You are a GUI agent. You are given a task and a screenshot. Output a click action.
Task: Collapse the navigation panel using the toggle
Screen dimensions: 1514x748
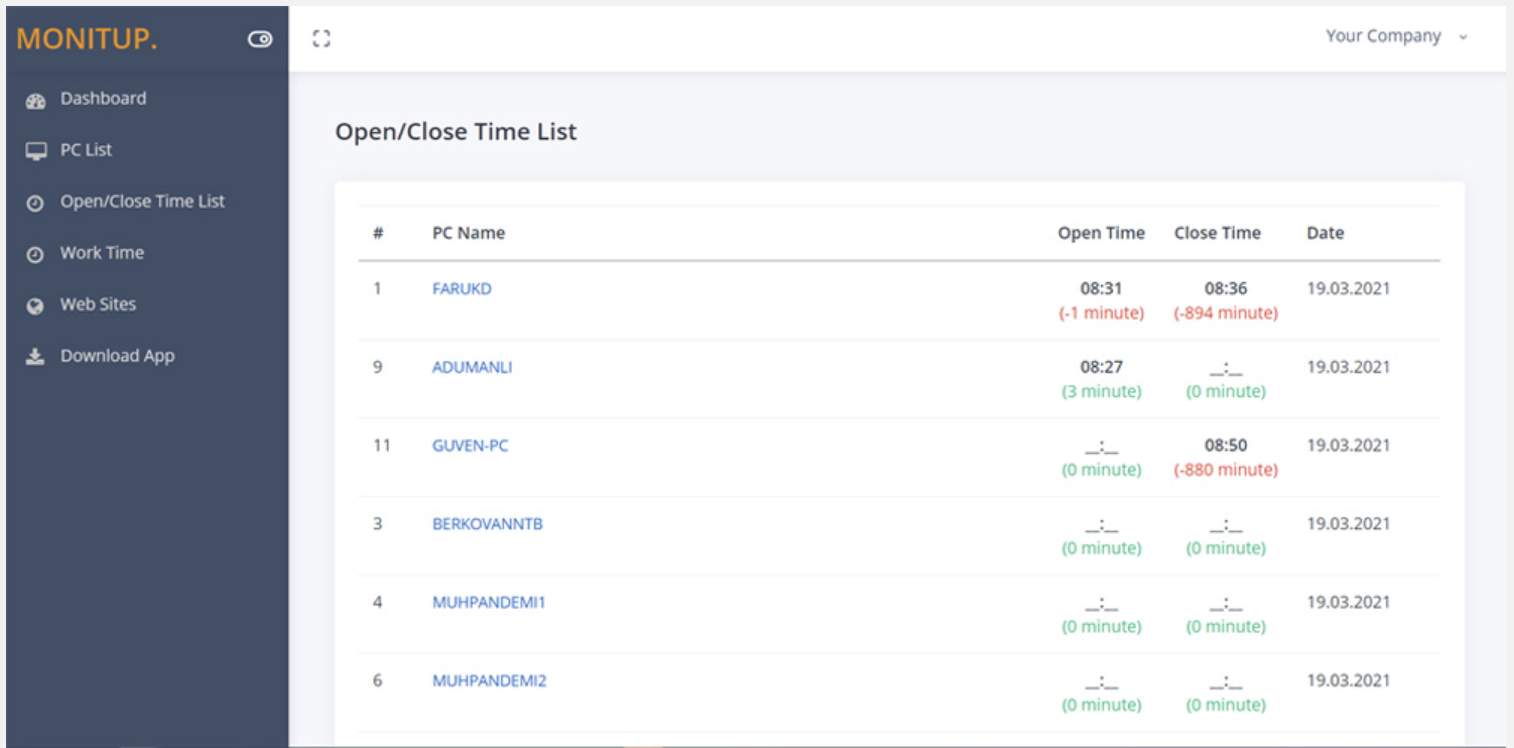tap(260, 38)
